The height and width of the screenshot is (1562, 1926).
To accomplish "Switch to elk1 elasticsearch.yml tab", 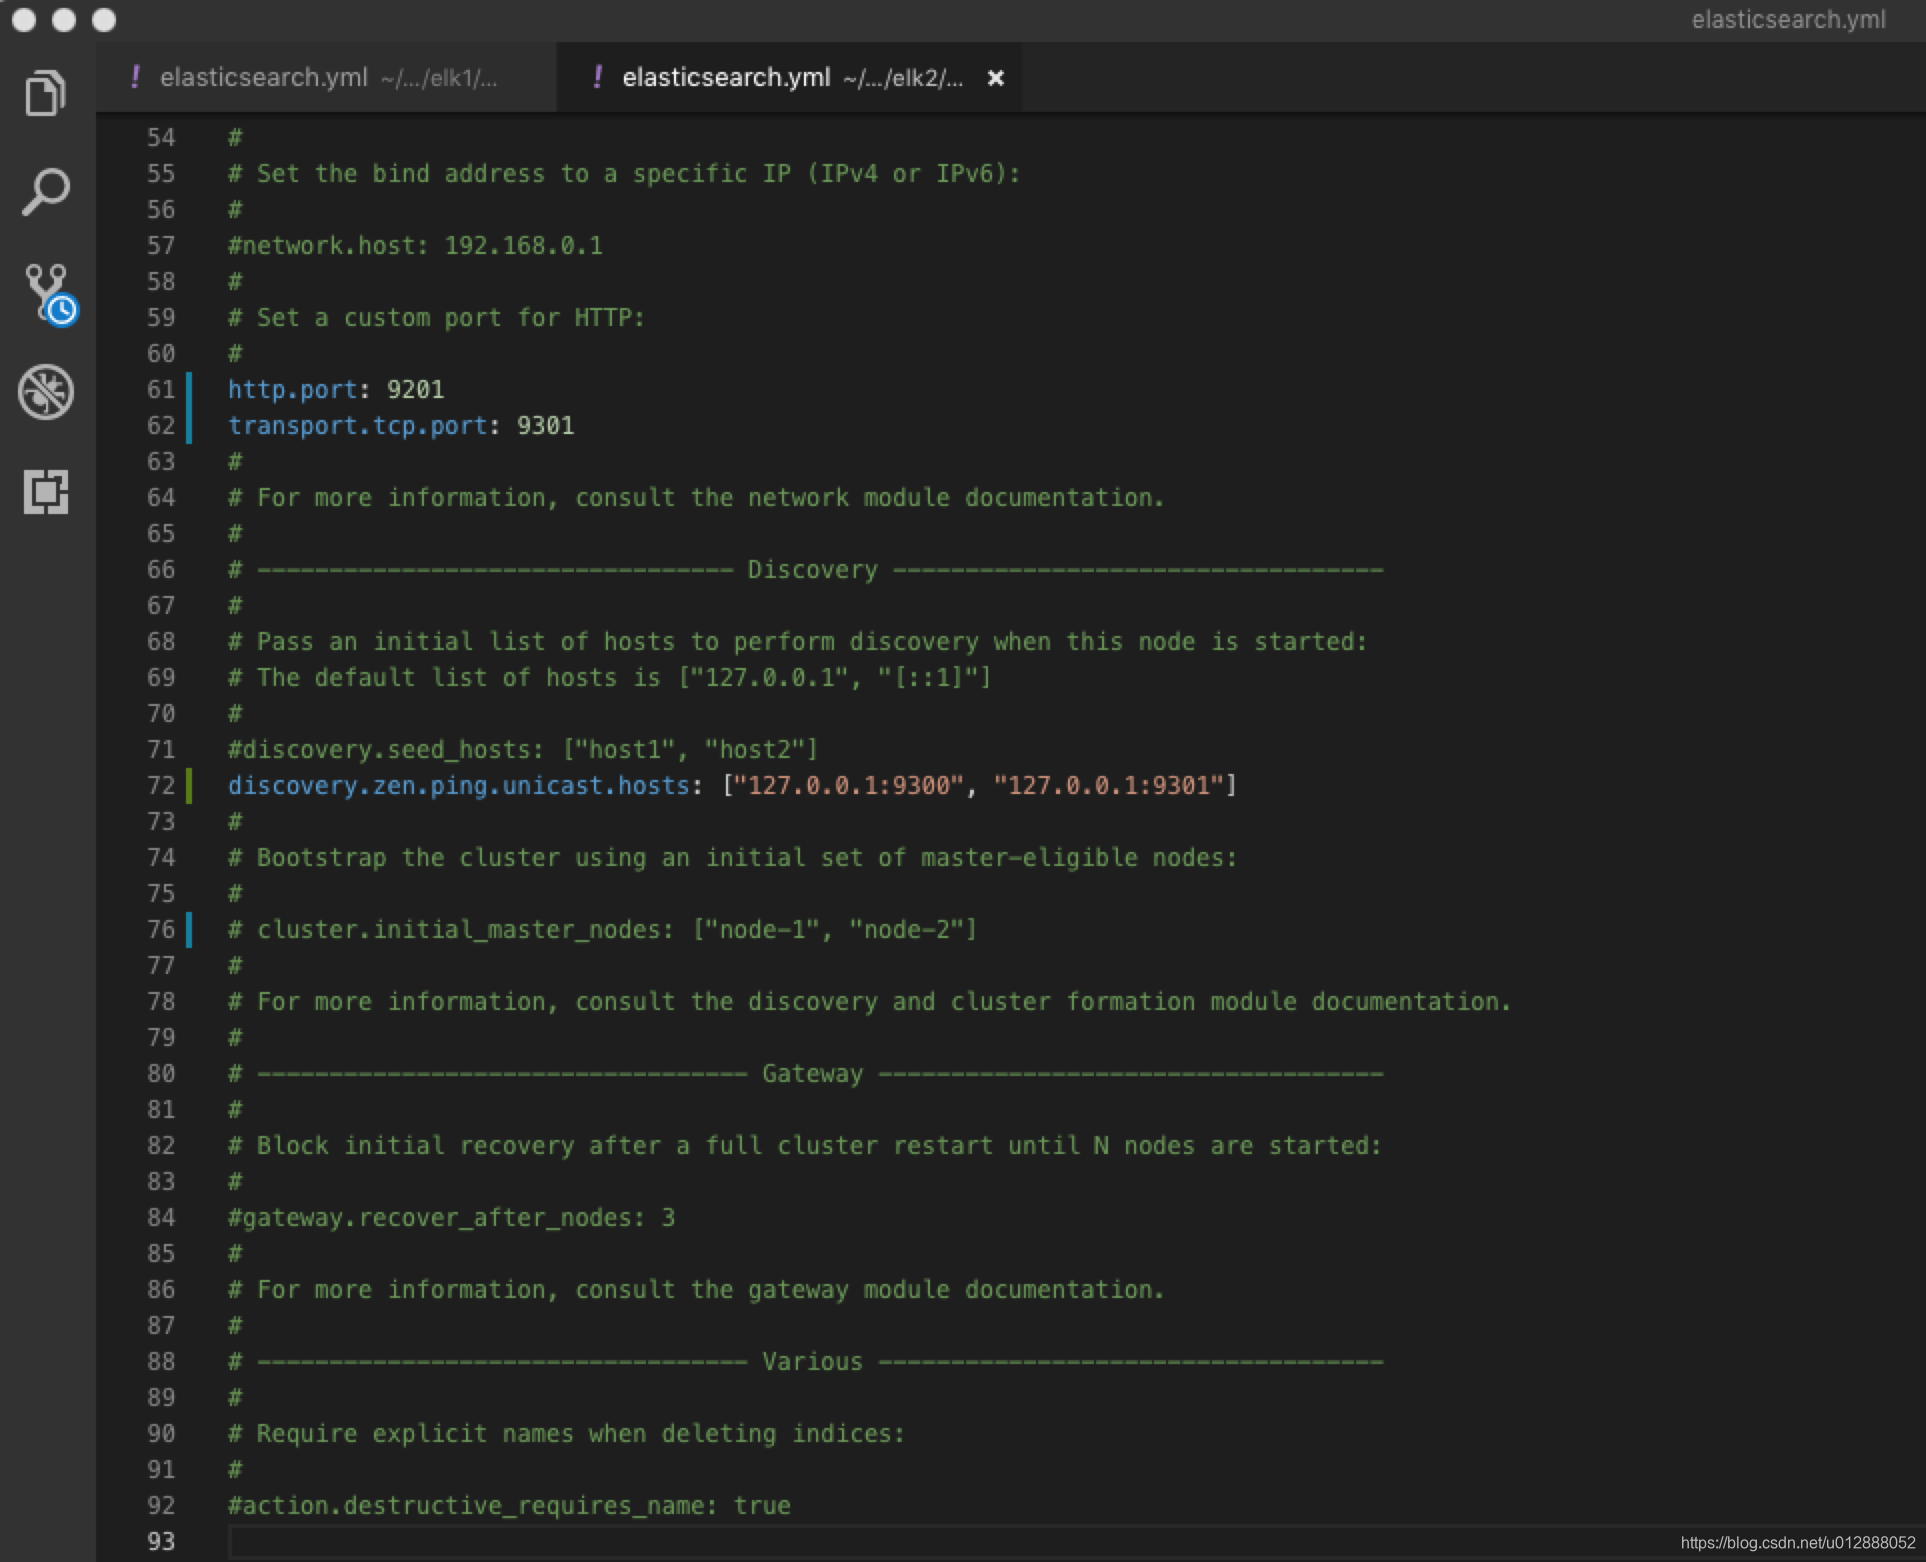I will click(x=326, y=78).
